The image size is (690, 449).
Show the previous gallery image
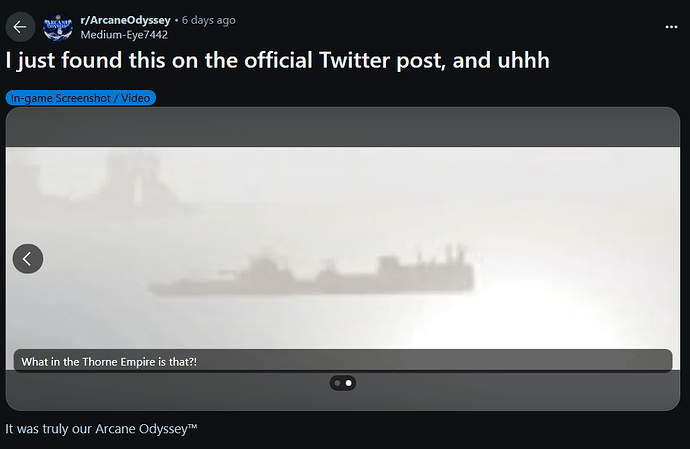click(28, 259)
